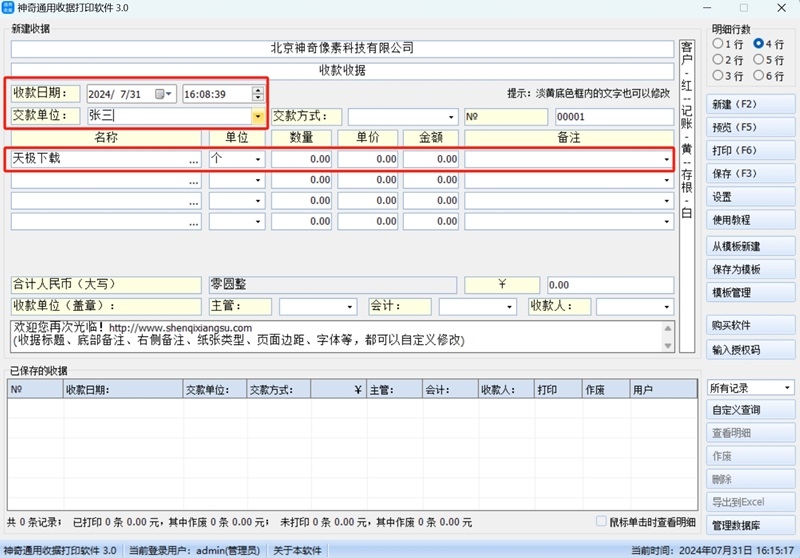Click the 收款单位（盖章）: label field
800x558 pixels.
(x=106, y=306)
